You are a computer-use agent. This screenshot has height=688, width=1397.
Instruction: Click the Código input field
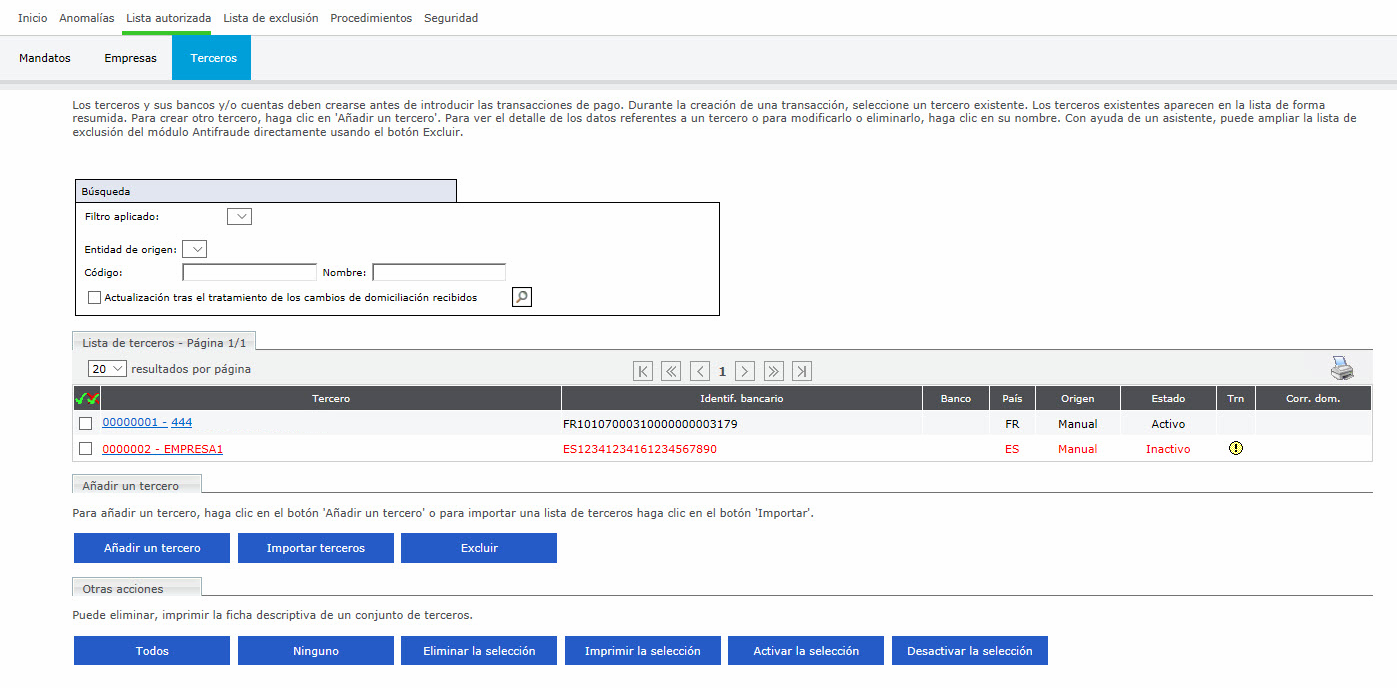tap(249, 272)
